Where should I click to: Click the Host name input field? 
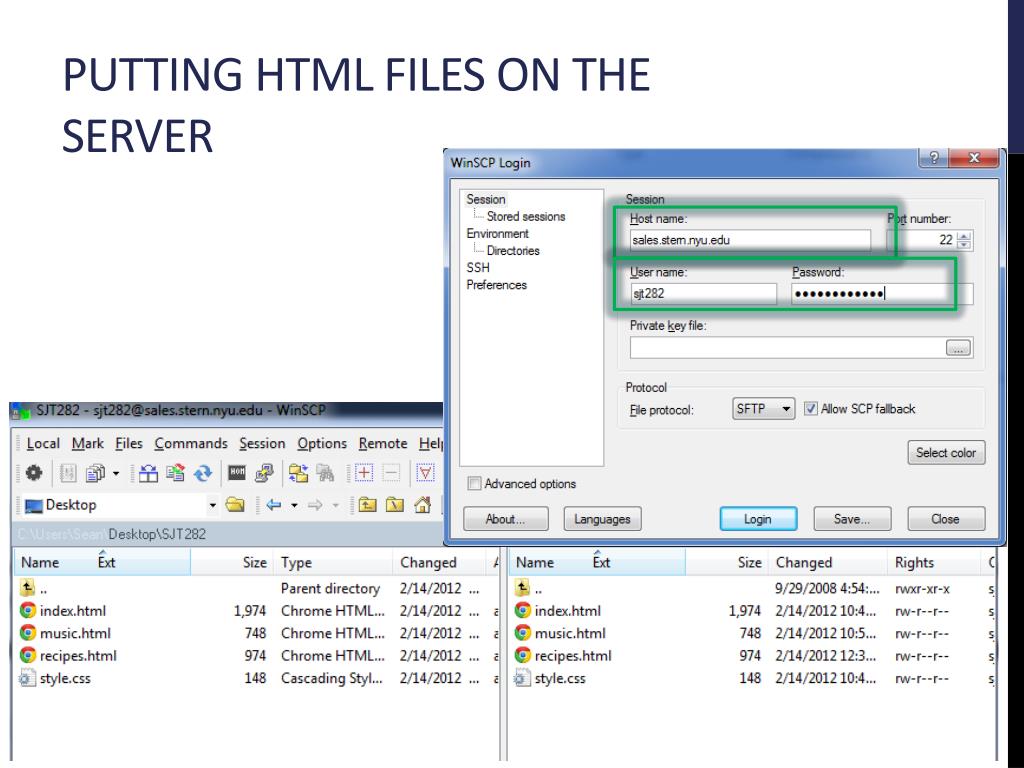(750, 240)
